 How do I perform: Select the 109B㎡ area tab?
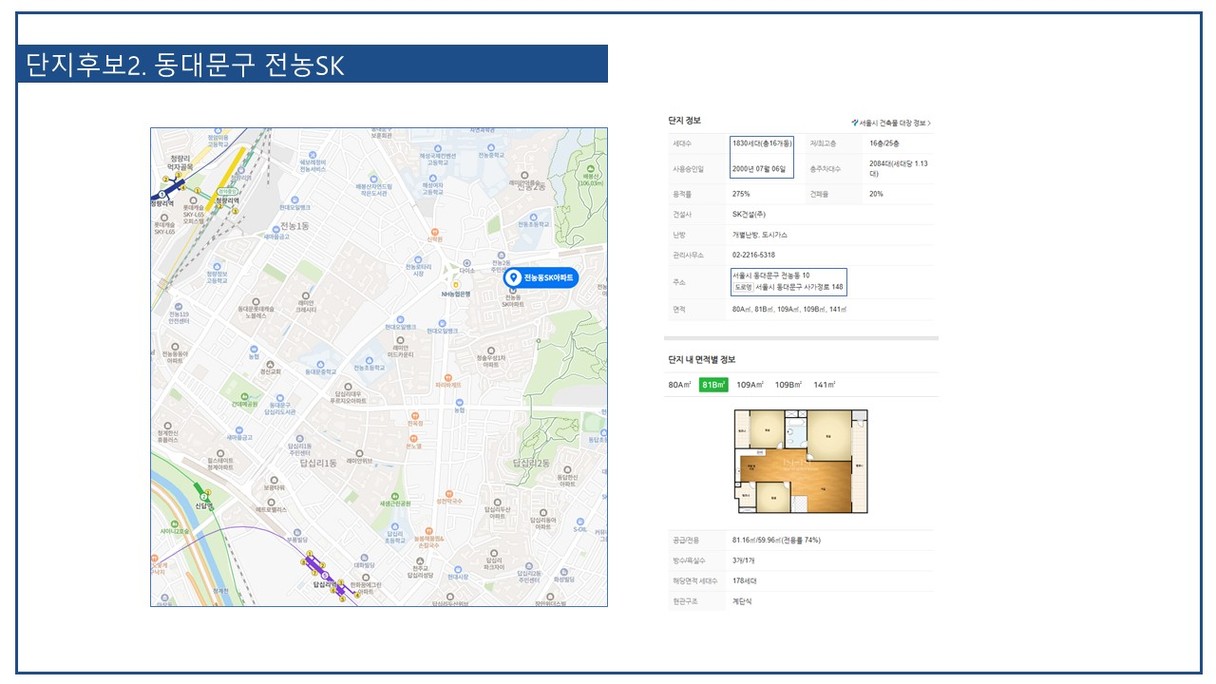(x=789, y=385)
